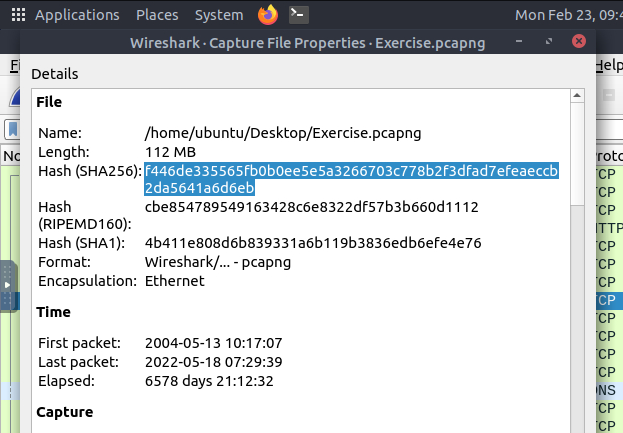This screenshot has height=433, width=623.
Task: Click the RIPEMD160 hash value
Action: 312,207
